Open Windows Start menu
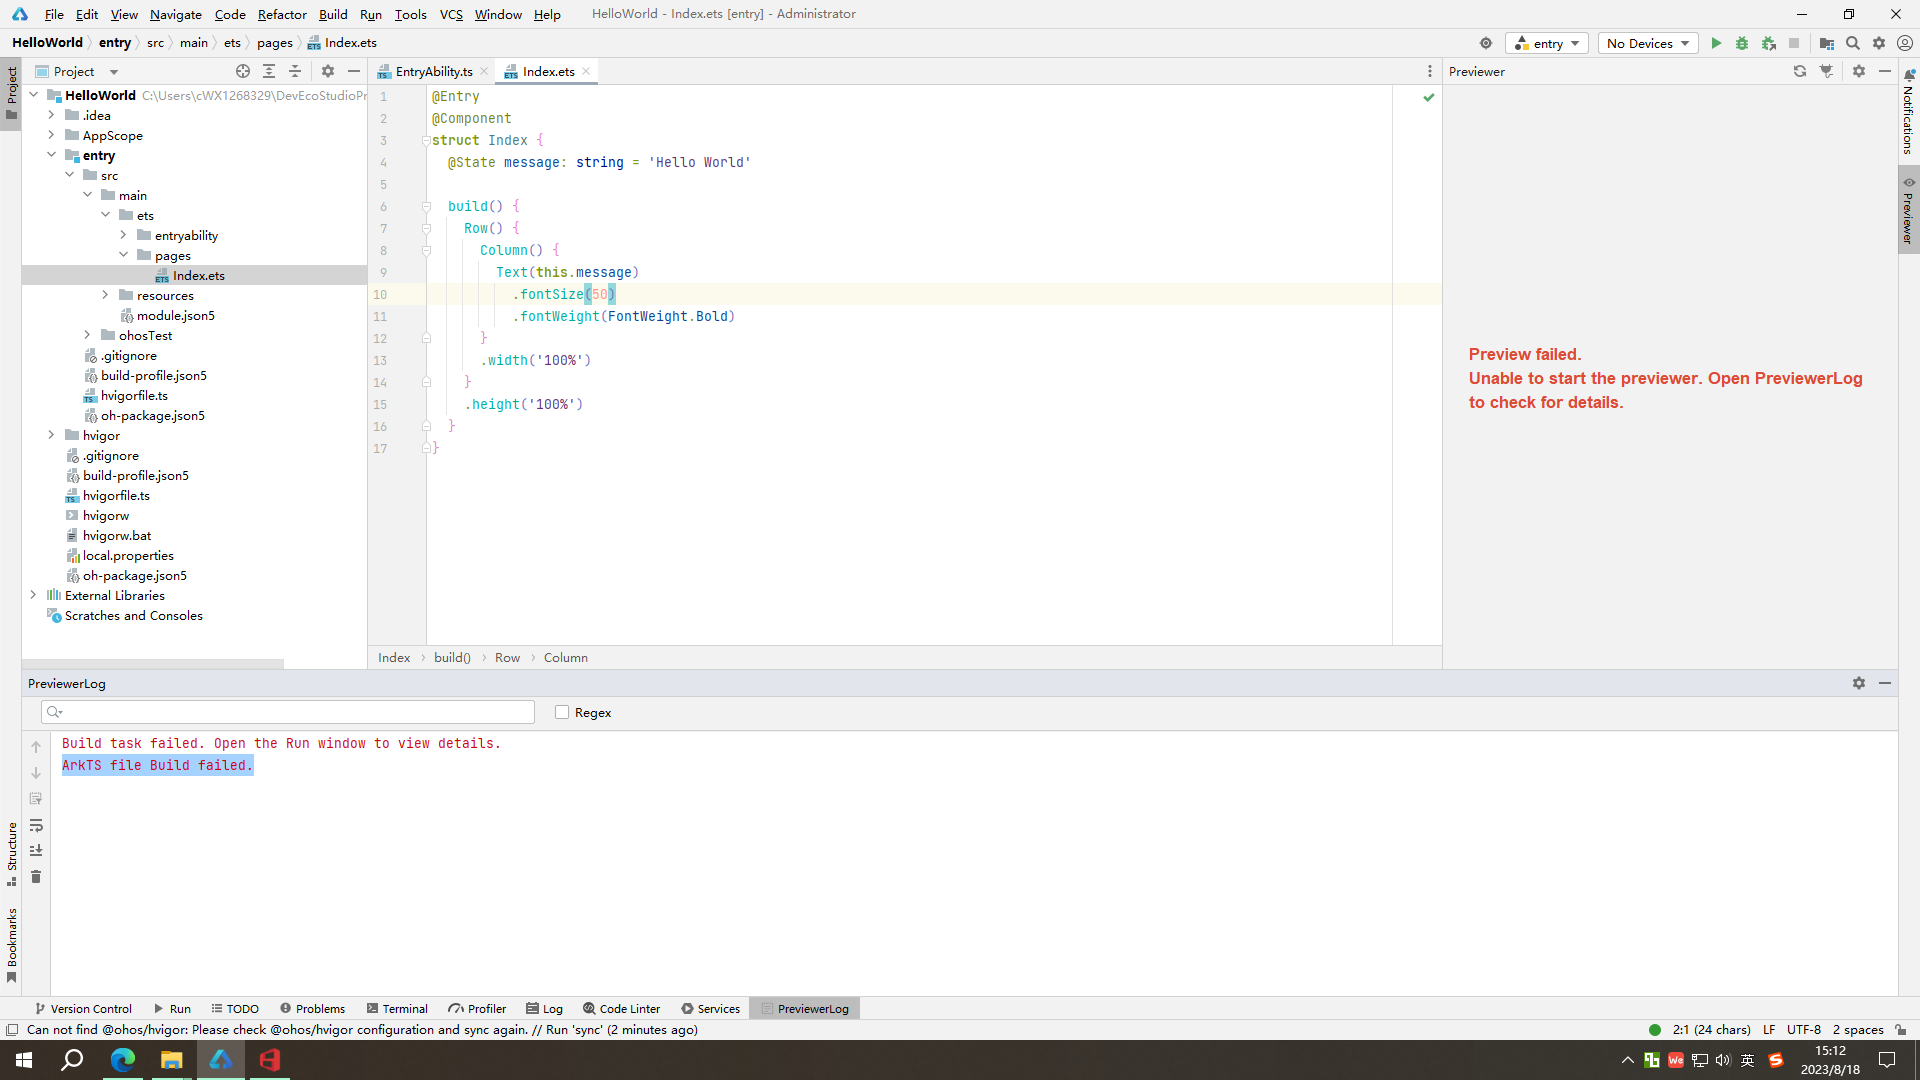Screen dimensions: 1920x1080 click(x=24, y=1060)
